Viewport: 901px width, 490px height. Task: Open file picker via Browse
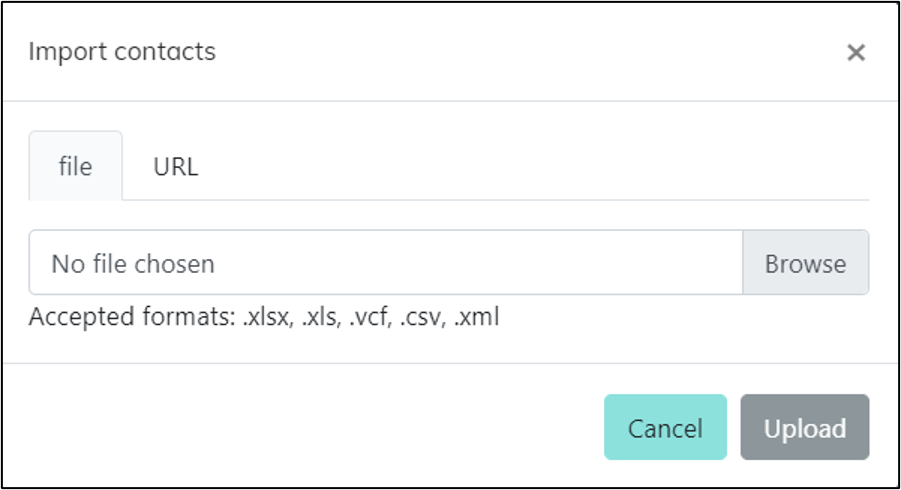click(805, 264)
